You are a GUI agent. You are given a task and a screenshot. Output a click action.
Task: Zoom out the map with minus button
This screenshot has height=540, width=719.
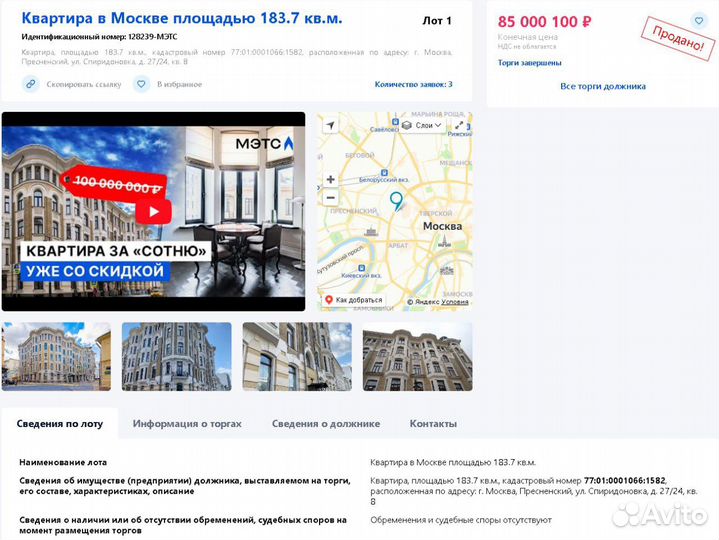point(331,198)
